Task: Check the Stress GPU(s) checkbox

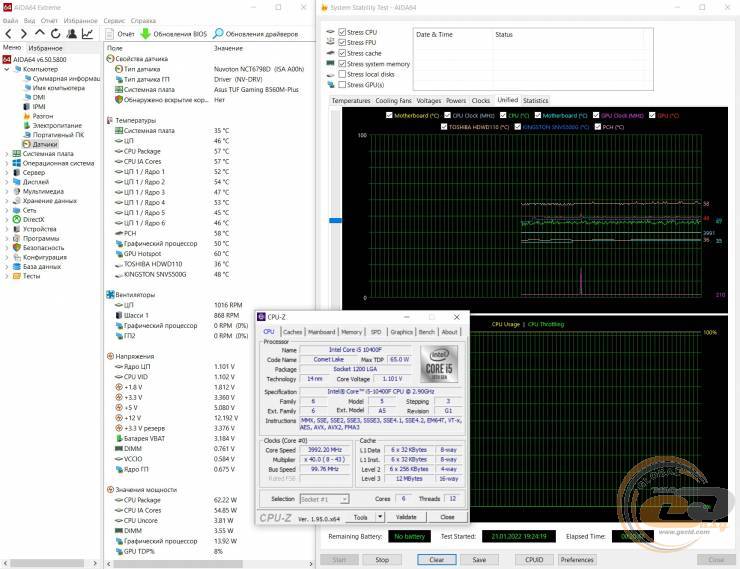Action: (x=343, y=85)
